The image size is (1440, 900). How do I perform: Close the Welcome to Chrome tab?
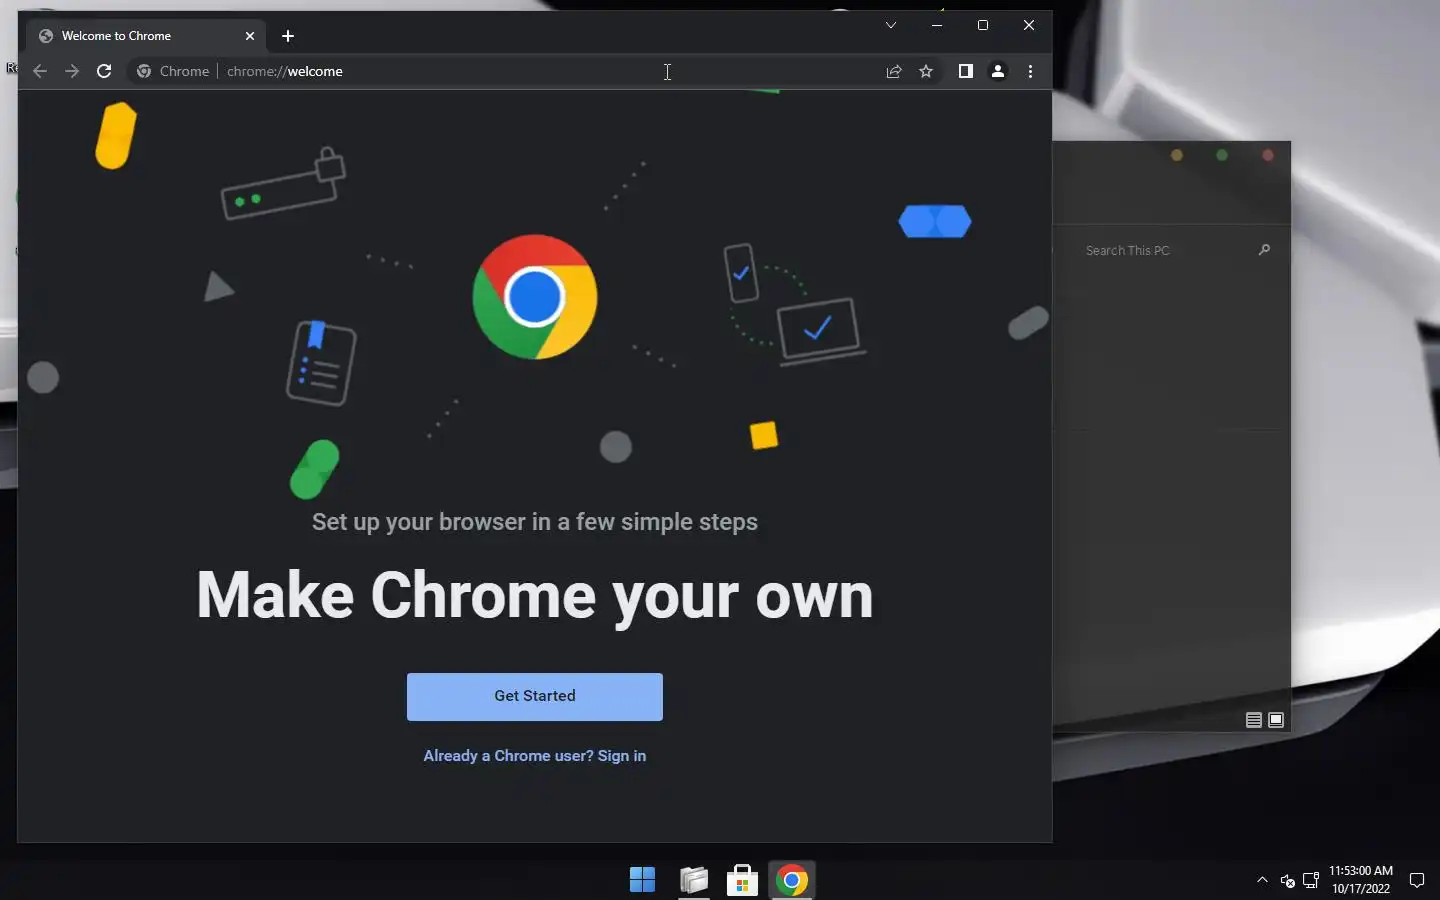point(250,36)
